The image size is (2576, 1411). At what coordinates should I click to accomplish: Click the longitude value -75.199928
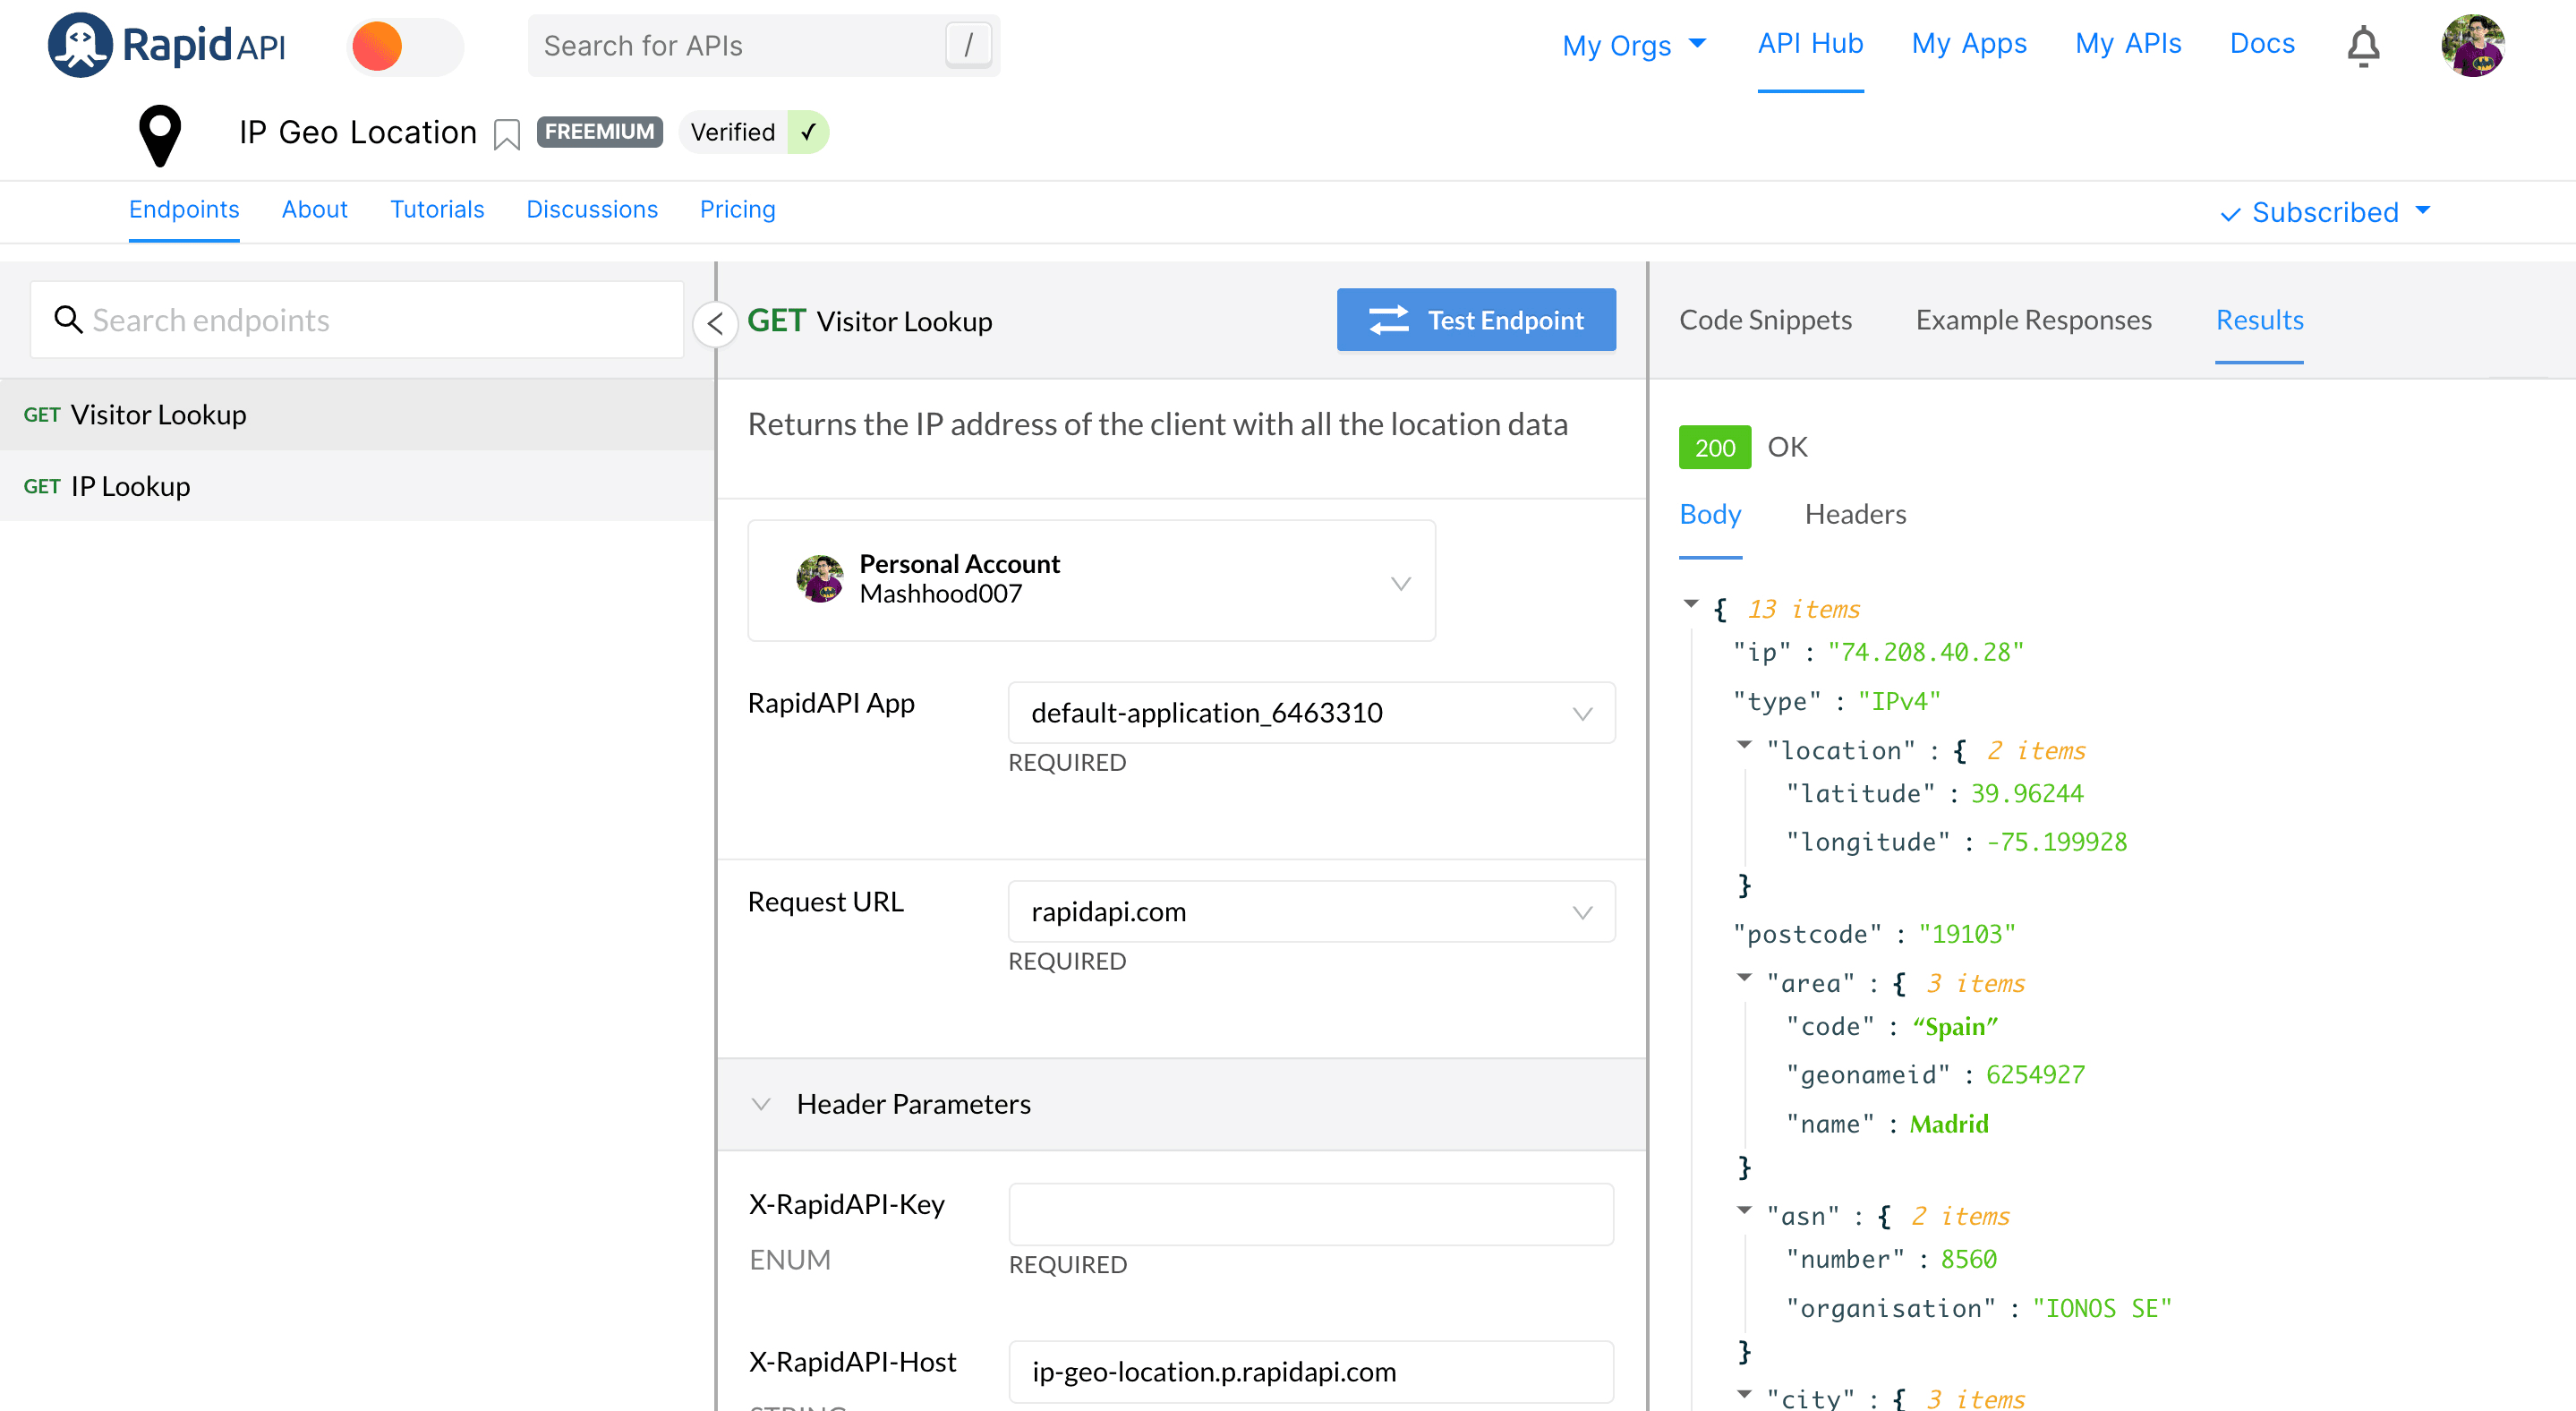[2056, 842]
